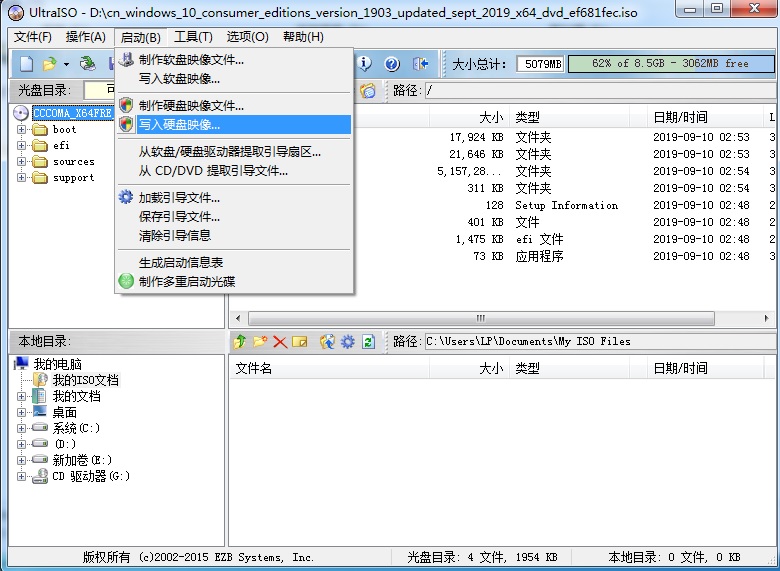This screenshot has width=780, height=571.
Task: Click the 应用程序 type cell
Action: tap(539, 256)
